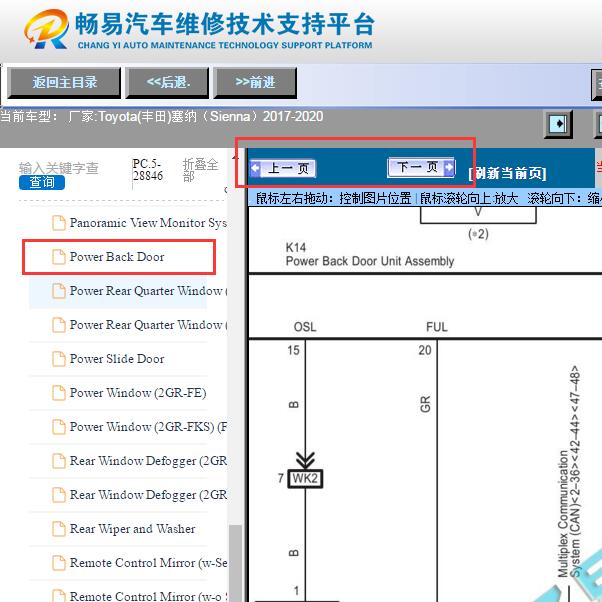602x602 pixels.
Task: Click the right arrow icon on 下一页
Action: 449,167
